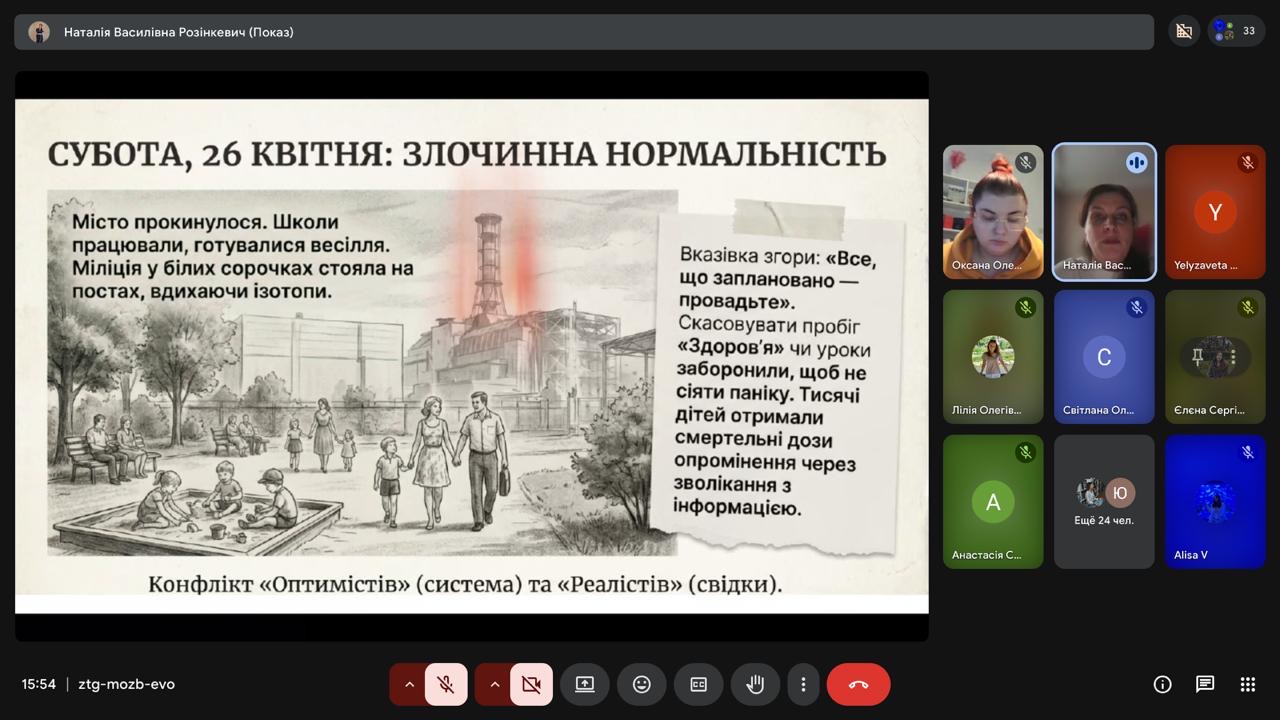Click the pin icon on Єлєна's tile
Image resolution: width=1280 pixels, height=720 pixels.
pyautogui.click(x=1197, y=357)
